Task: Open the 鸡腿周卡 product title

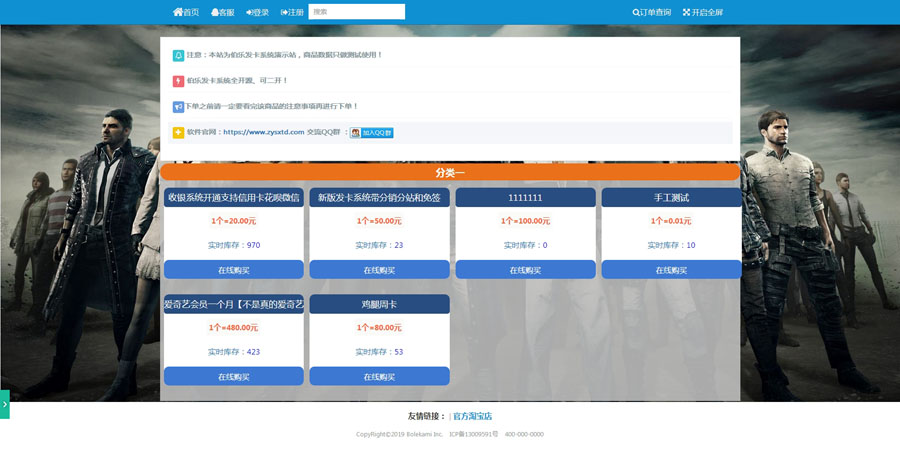Action: tap(379, 304)
